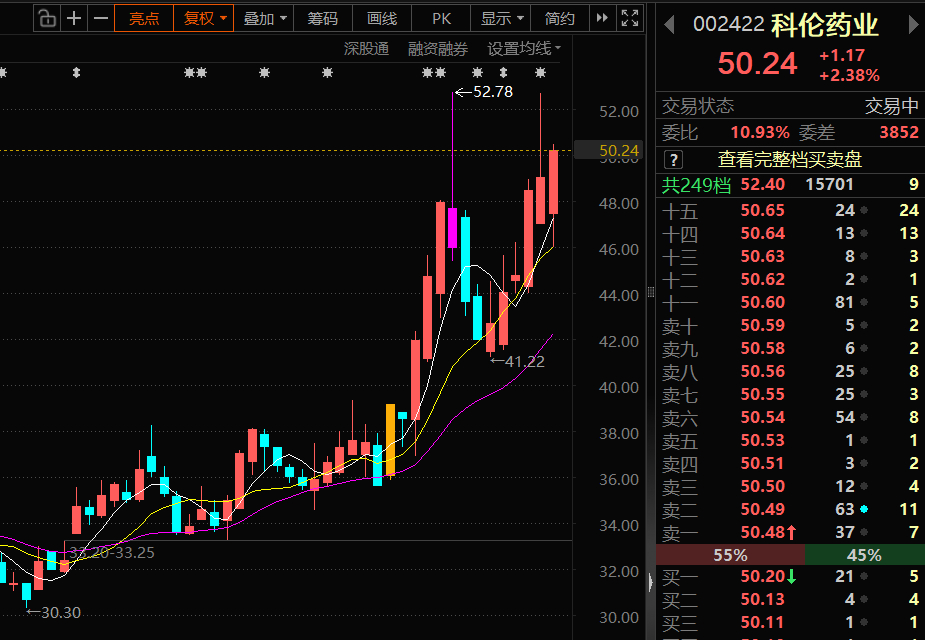Open the 复权 dropdown
The image size is (925, 640).
click(x=204, y=18)
